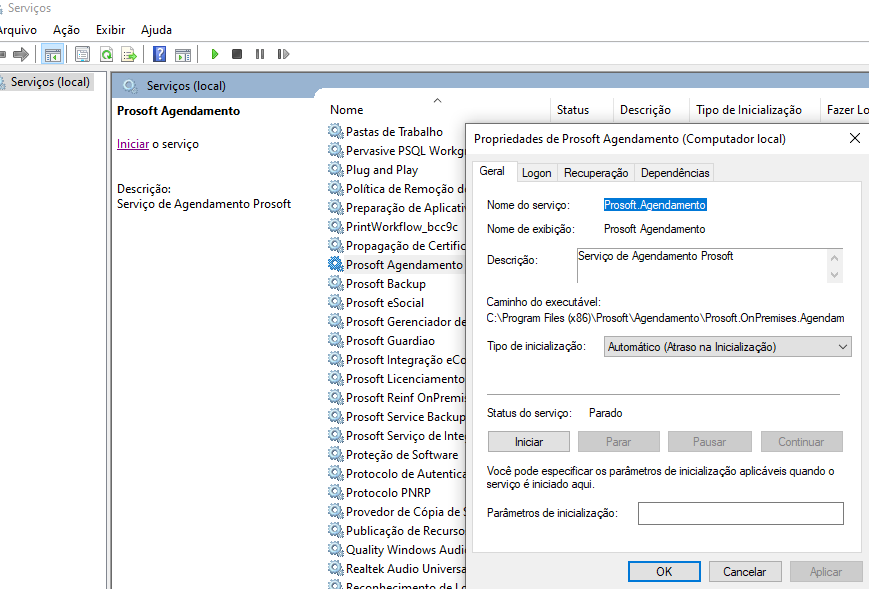Click the Serviços (local) header magnifier icon

(x=130, y=86)
